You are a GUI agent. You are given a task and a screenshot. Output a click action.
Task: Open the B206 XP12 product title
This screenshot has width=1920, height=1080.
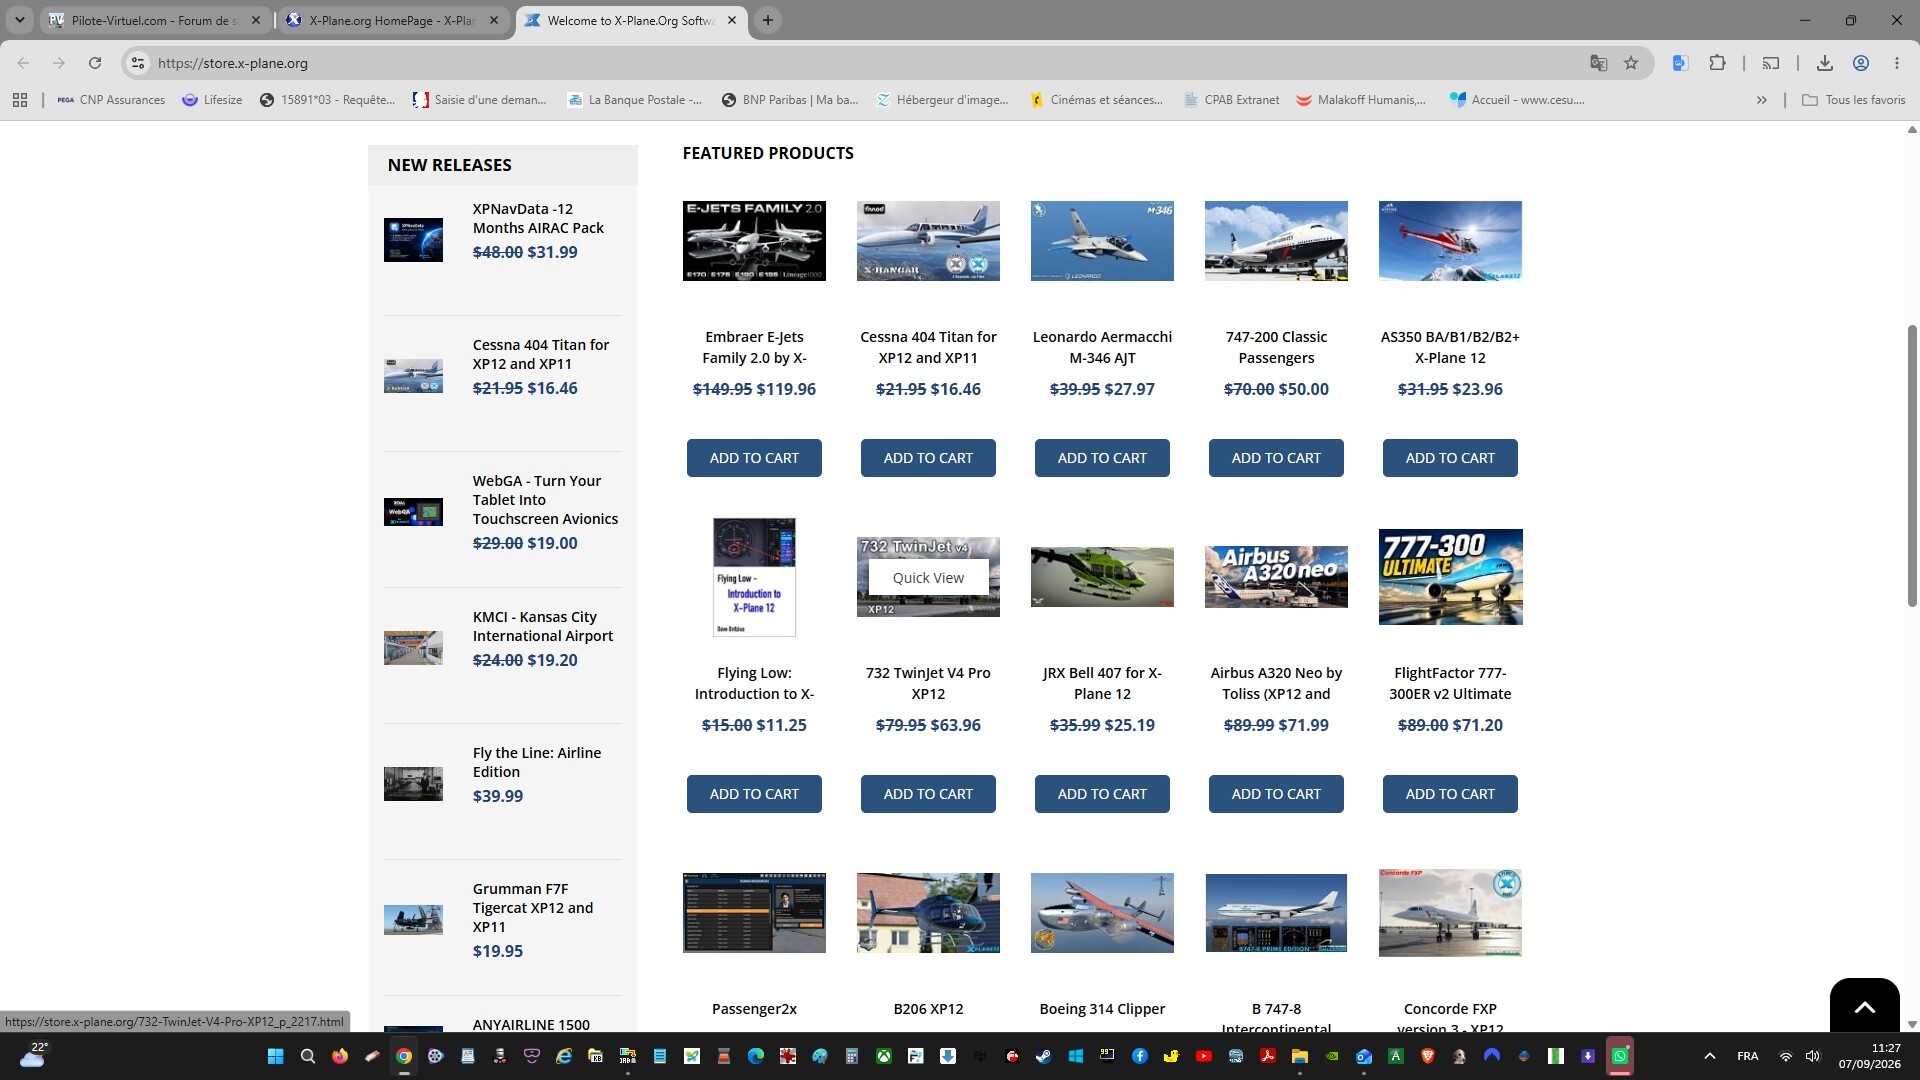(x=928, y=1009)
